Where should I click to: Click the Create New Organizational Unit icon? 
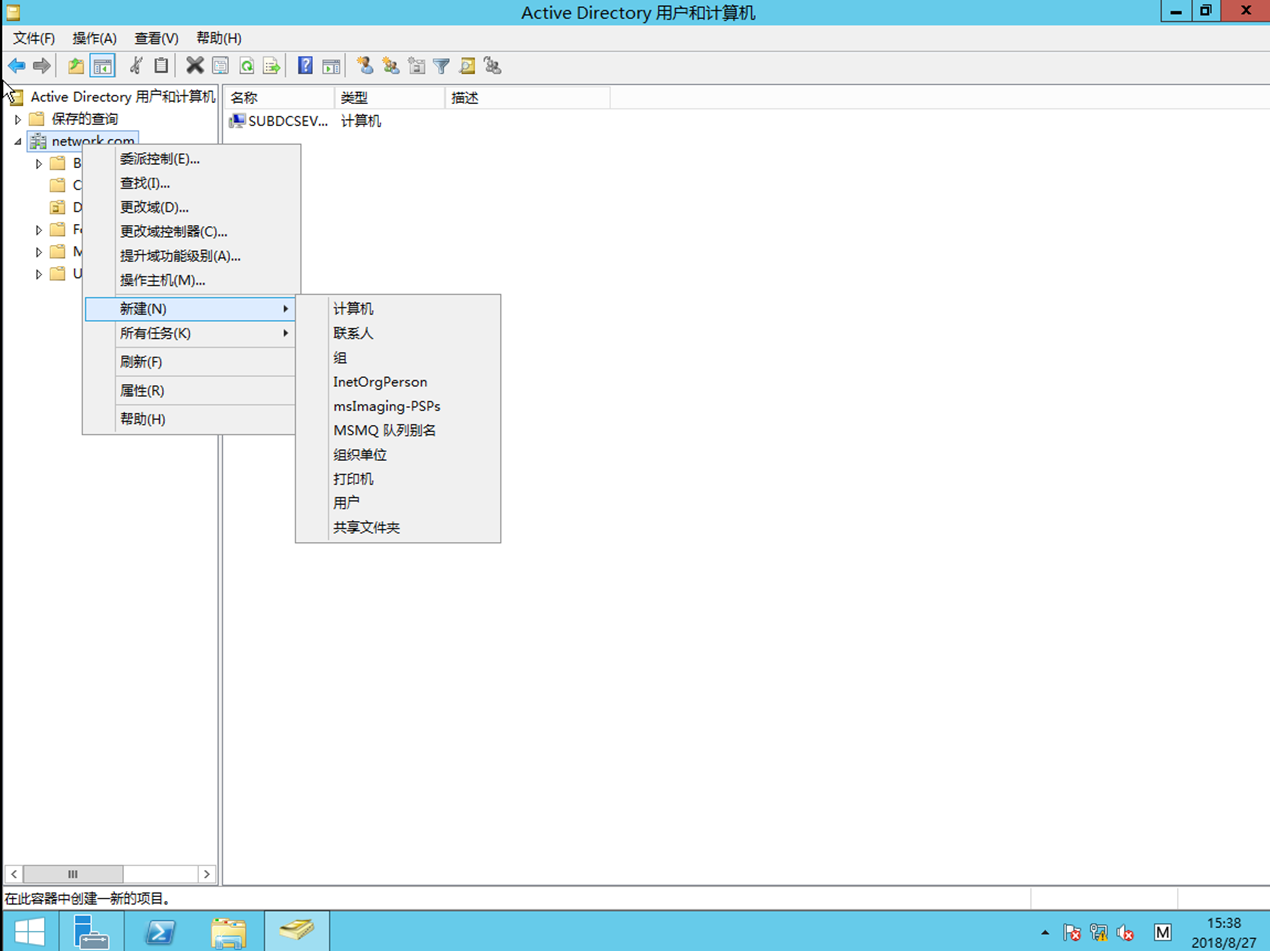[416, 66]
